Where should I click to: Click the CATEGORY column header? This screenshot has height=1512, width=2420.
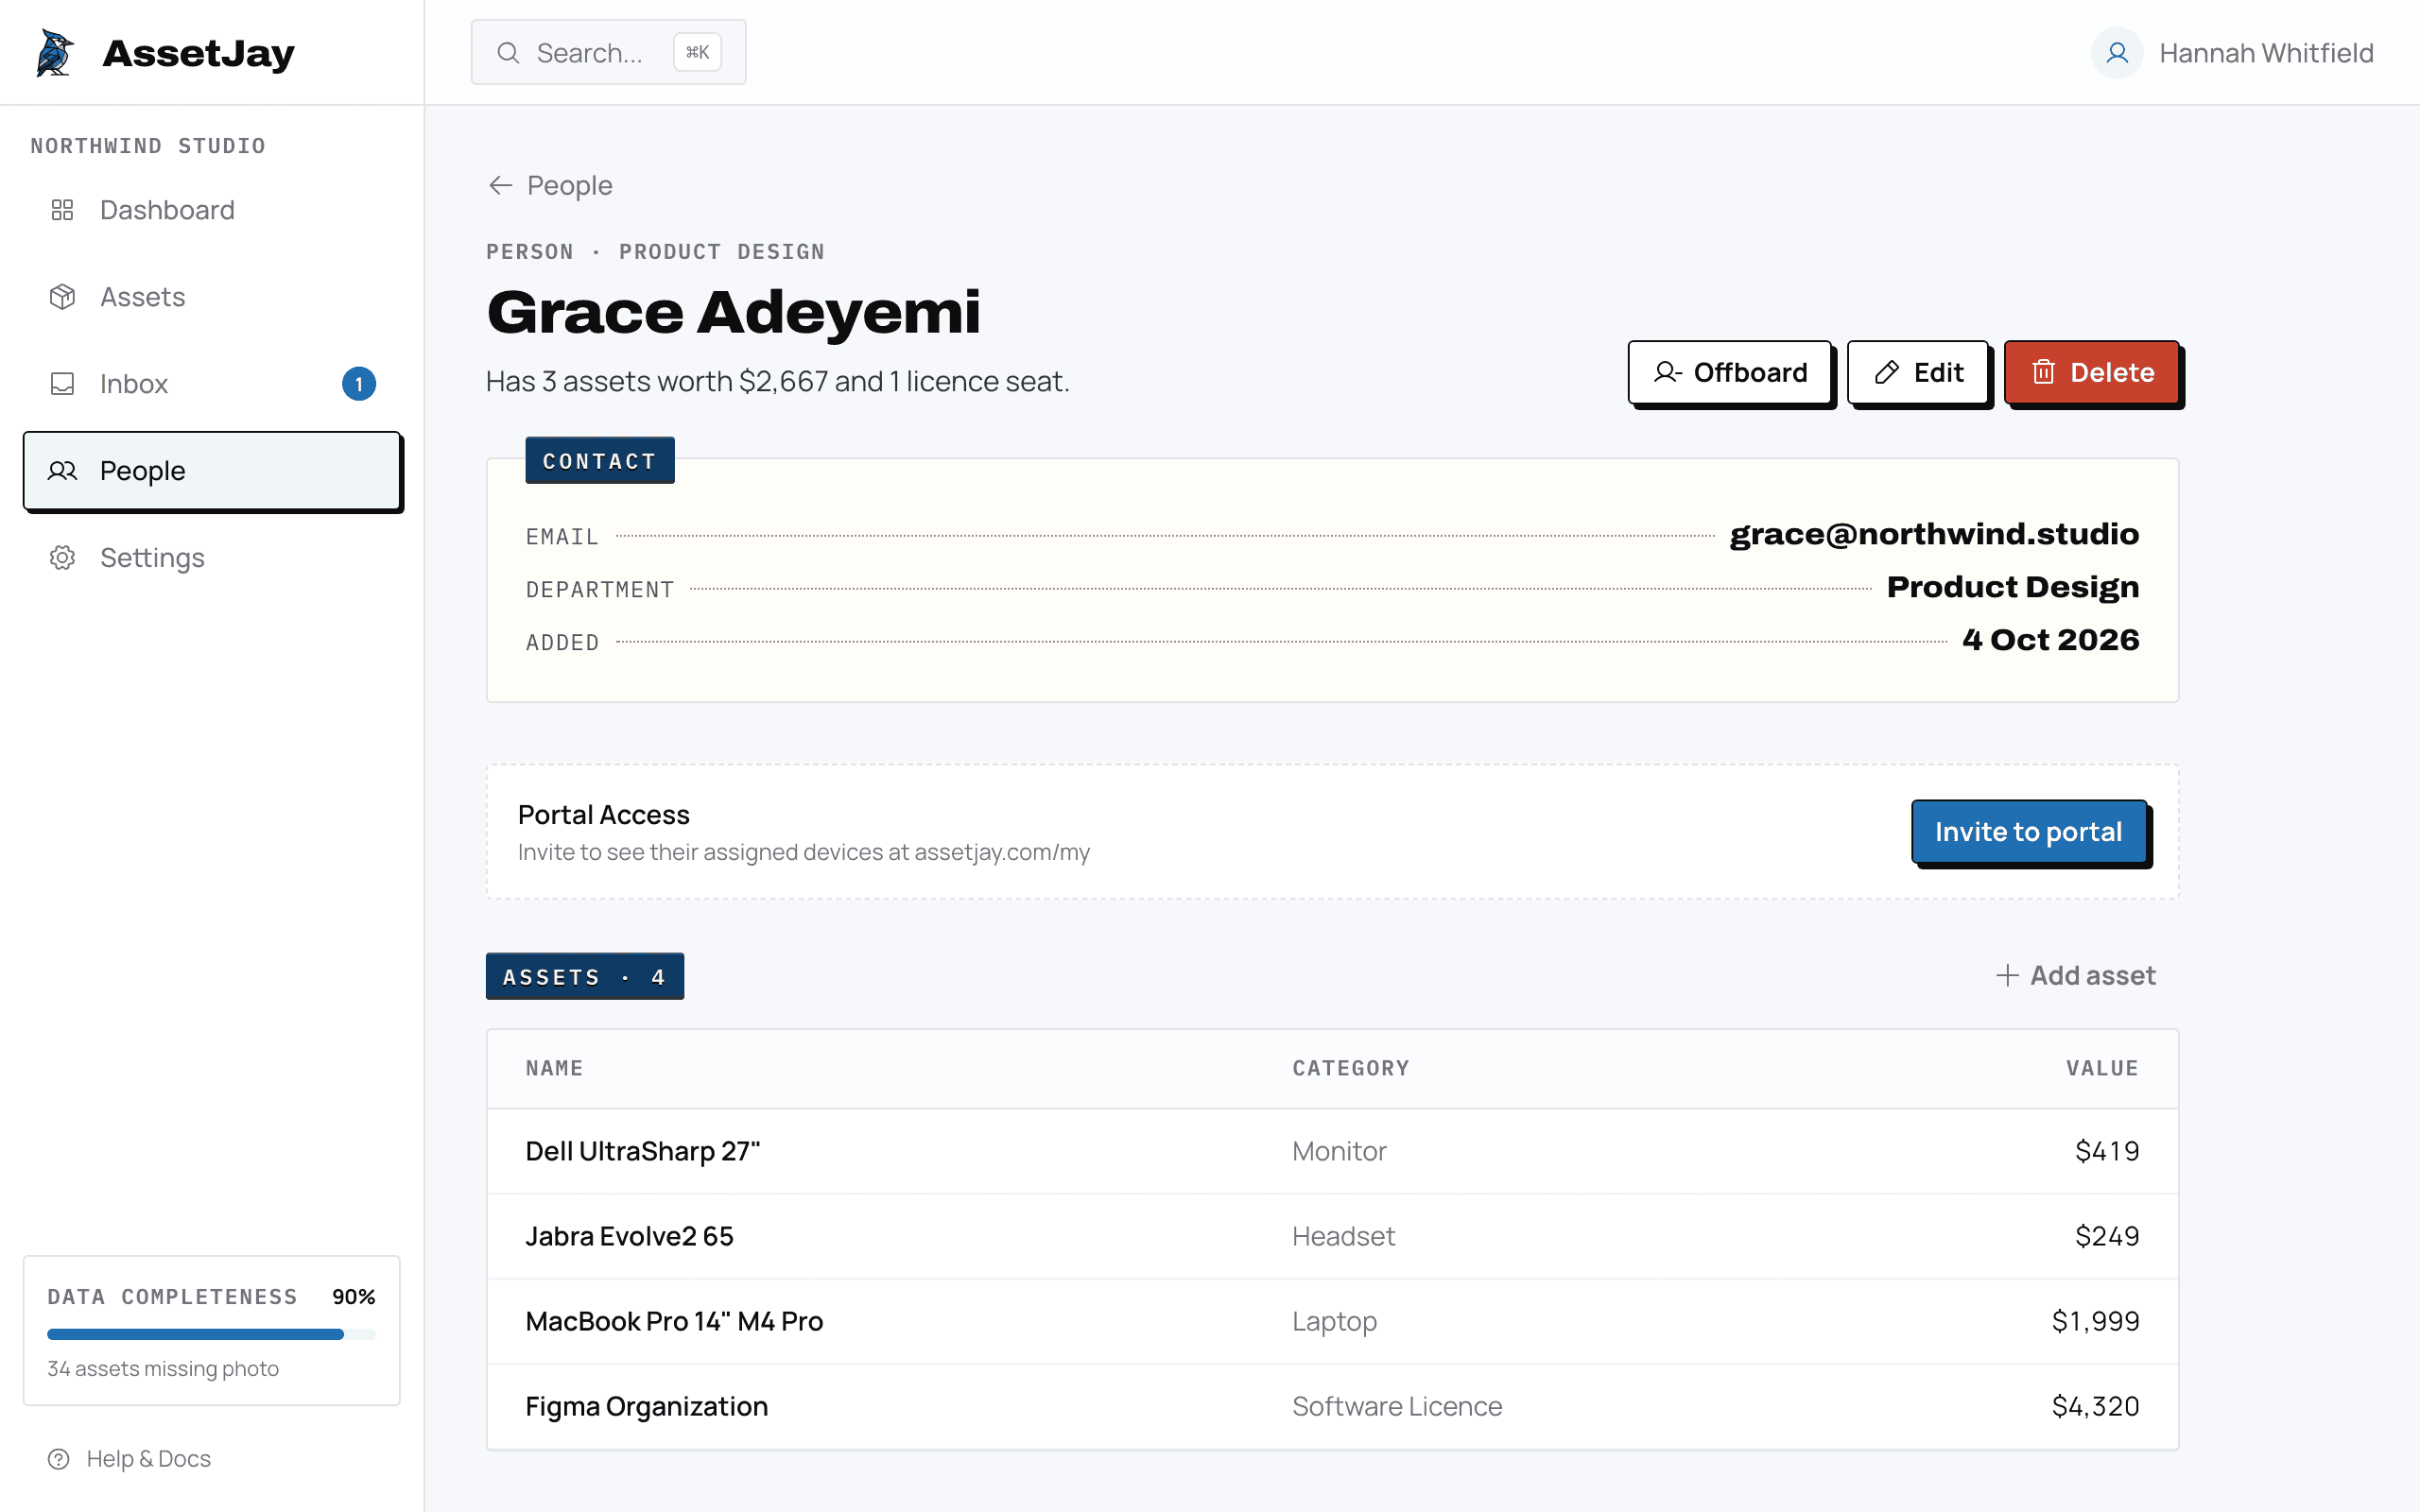1350,1068
